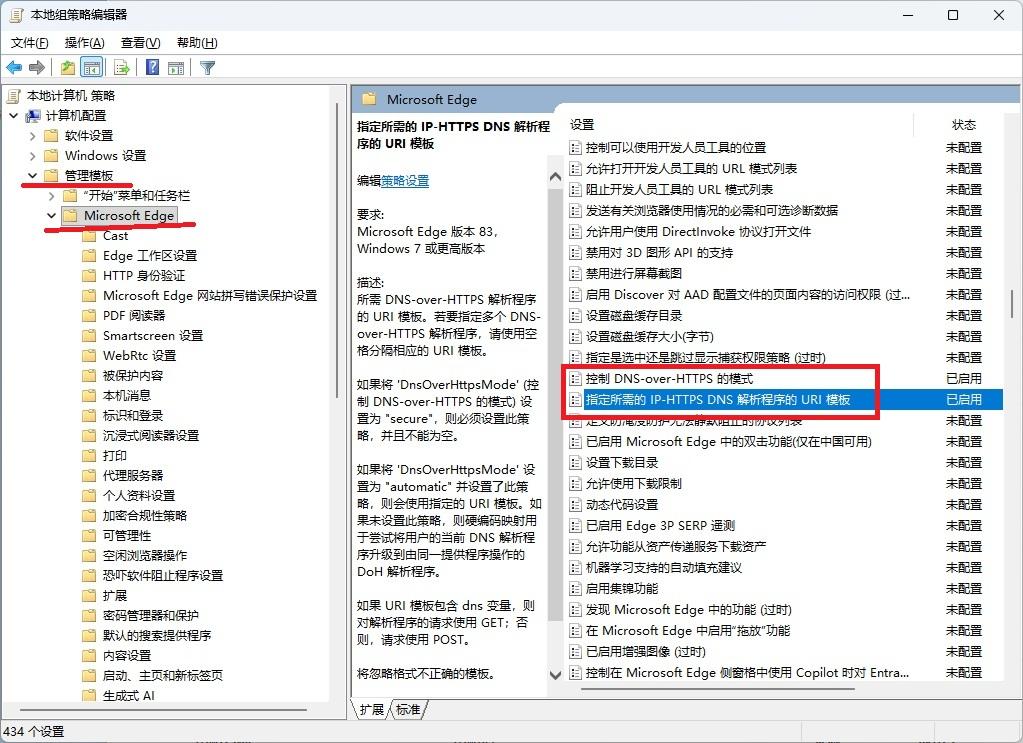
Task: Expand the "开始"菜单和任务栏 node
Action: tap(52, 196)
